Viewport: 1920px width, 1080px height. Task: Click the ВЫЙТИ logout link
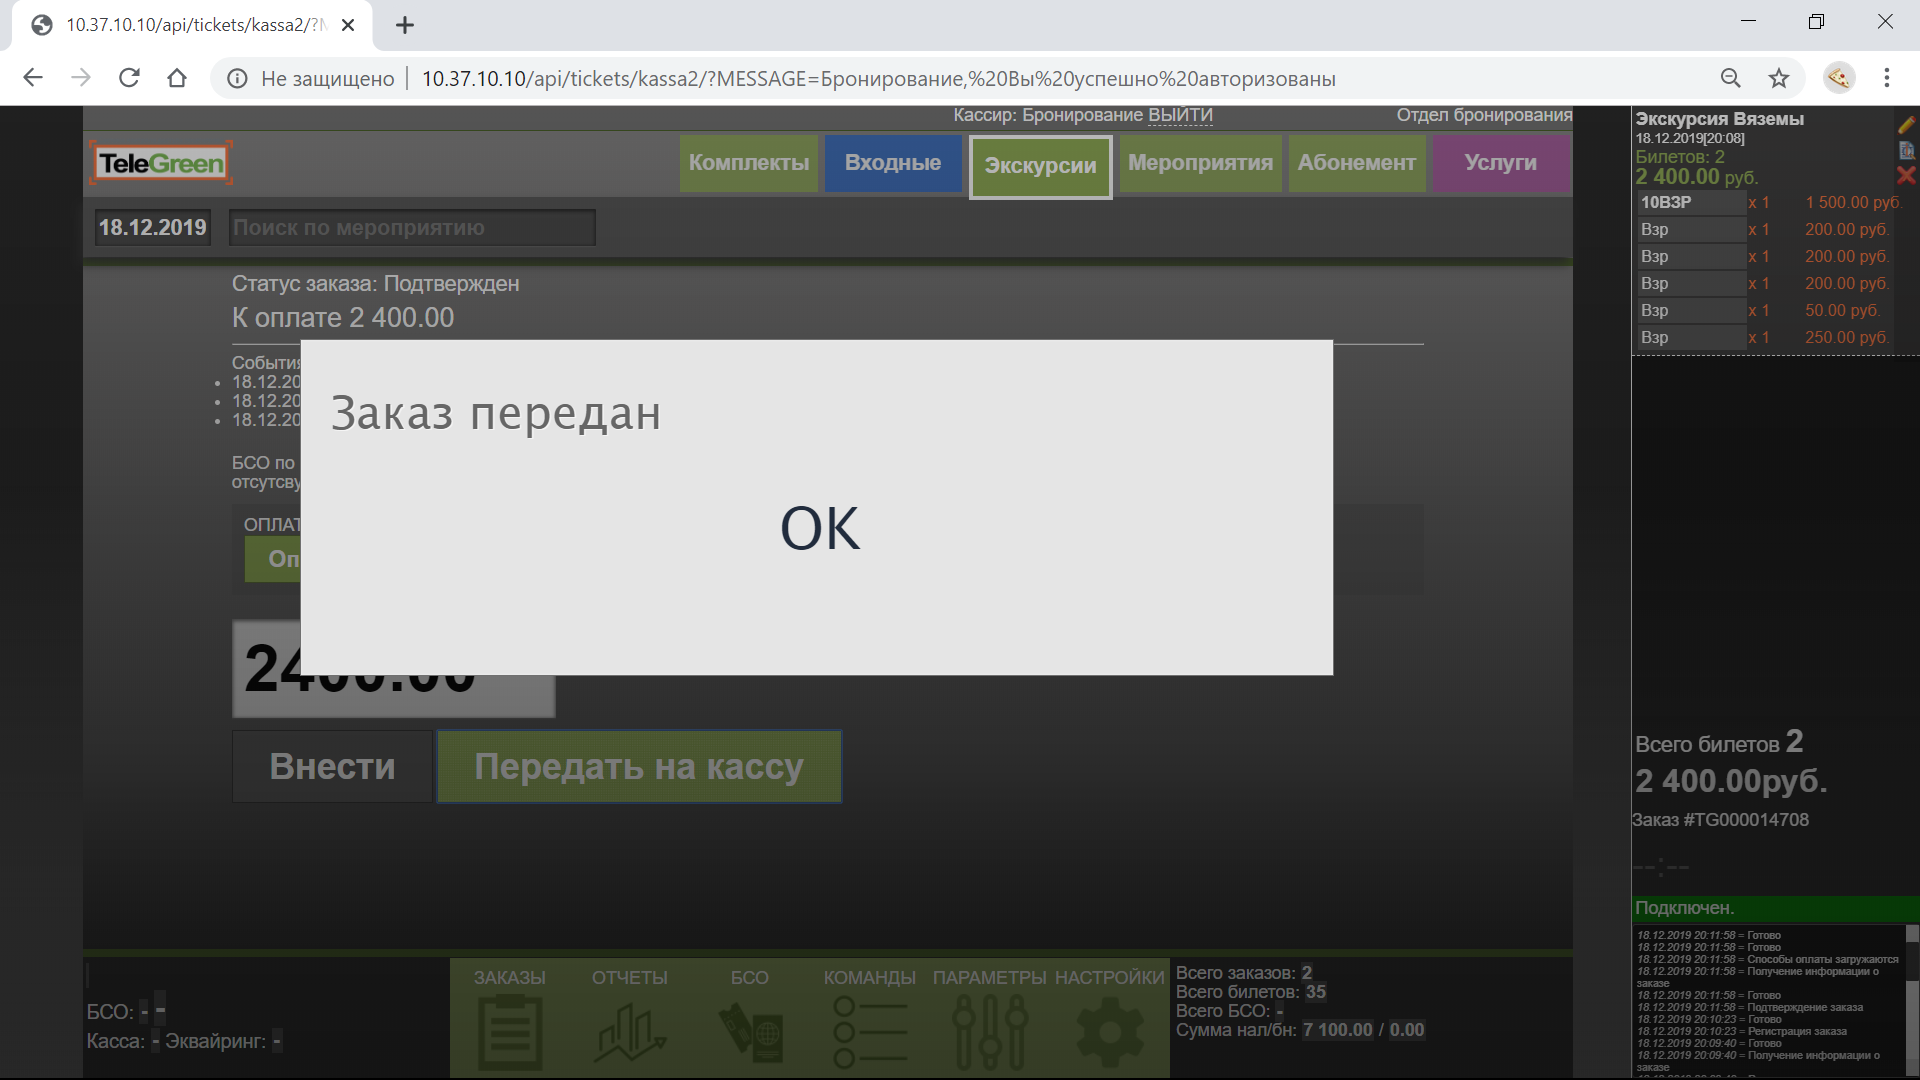(x=1180, y=115)
